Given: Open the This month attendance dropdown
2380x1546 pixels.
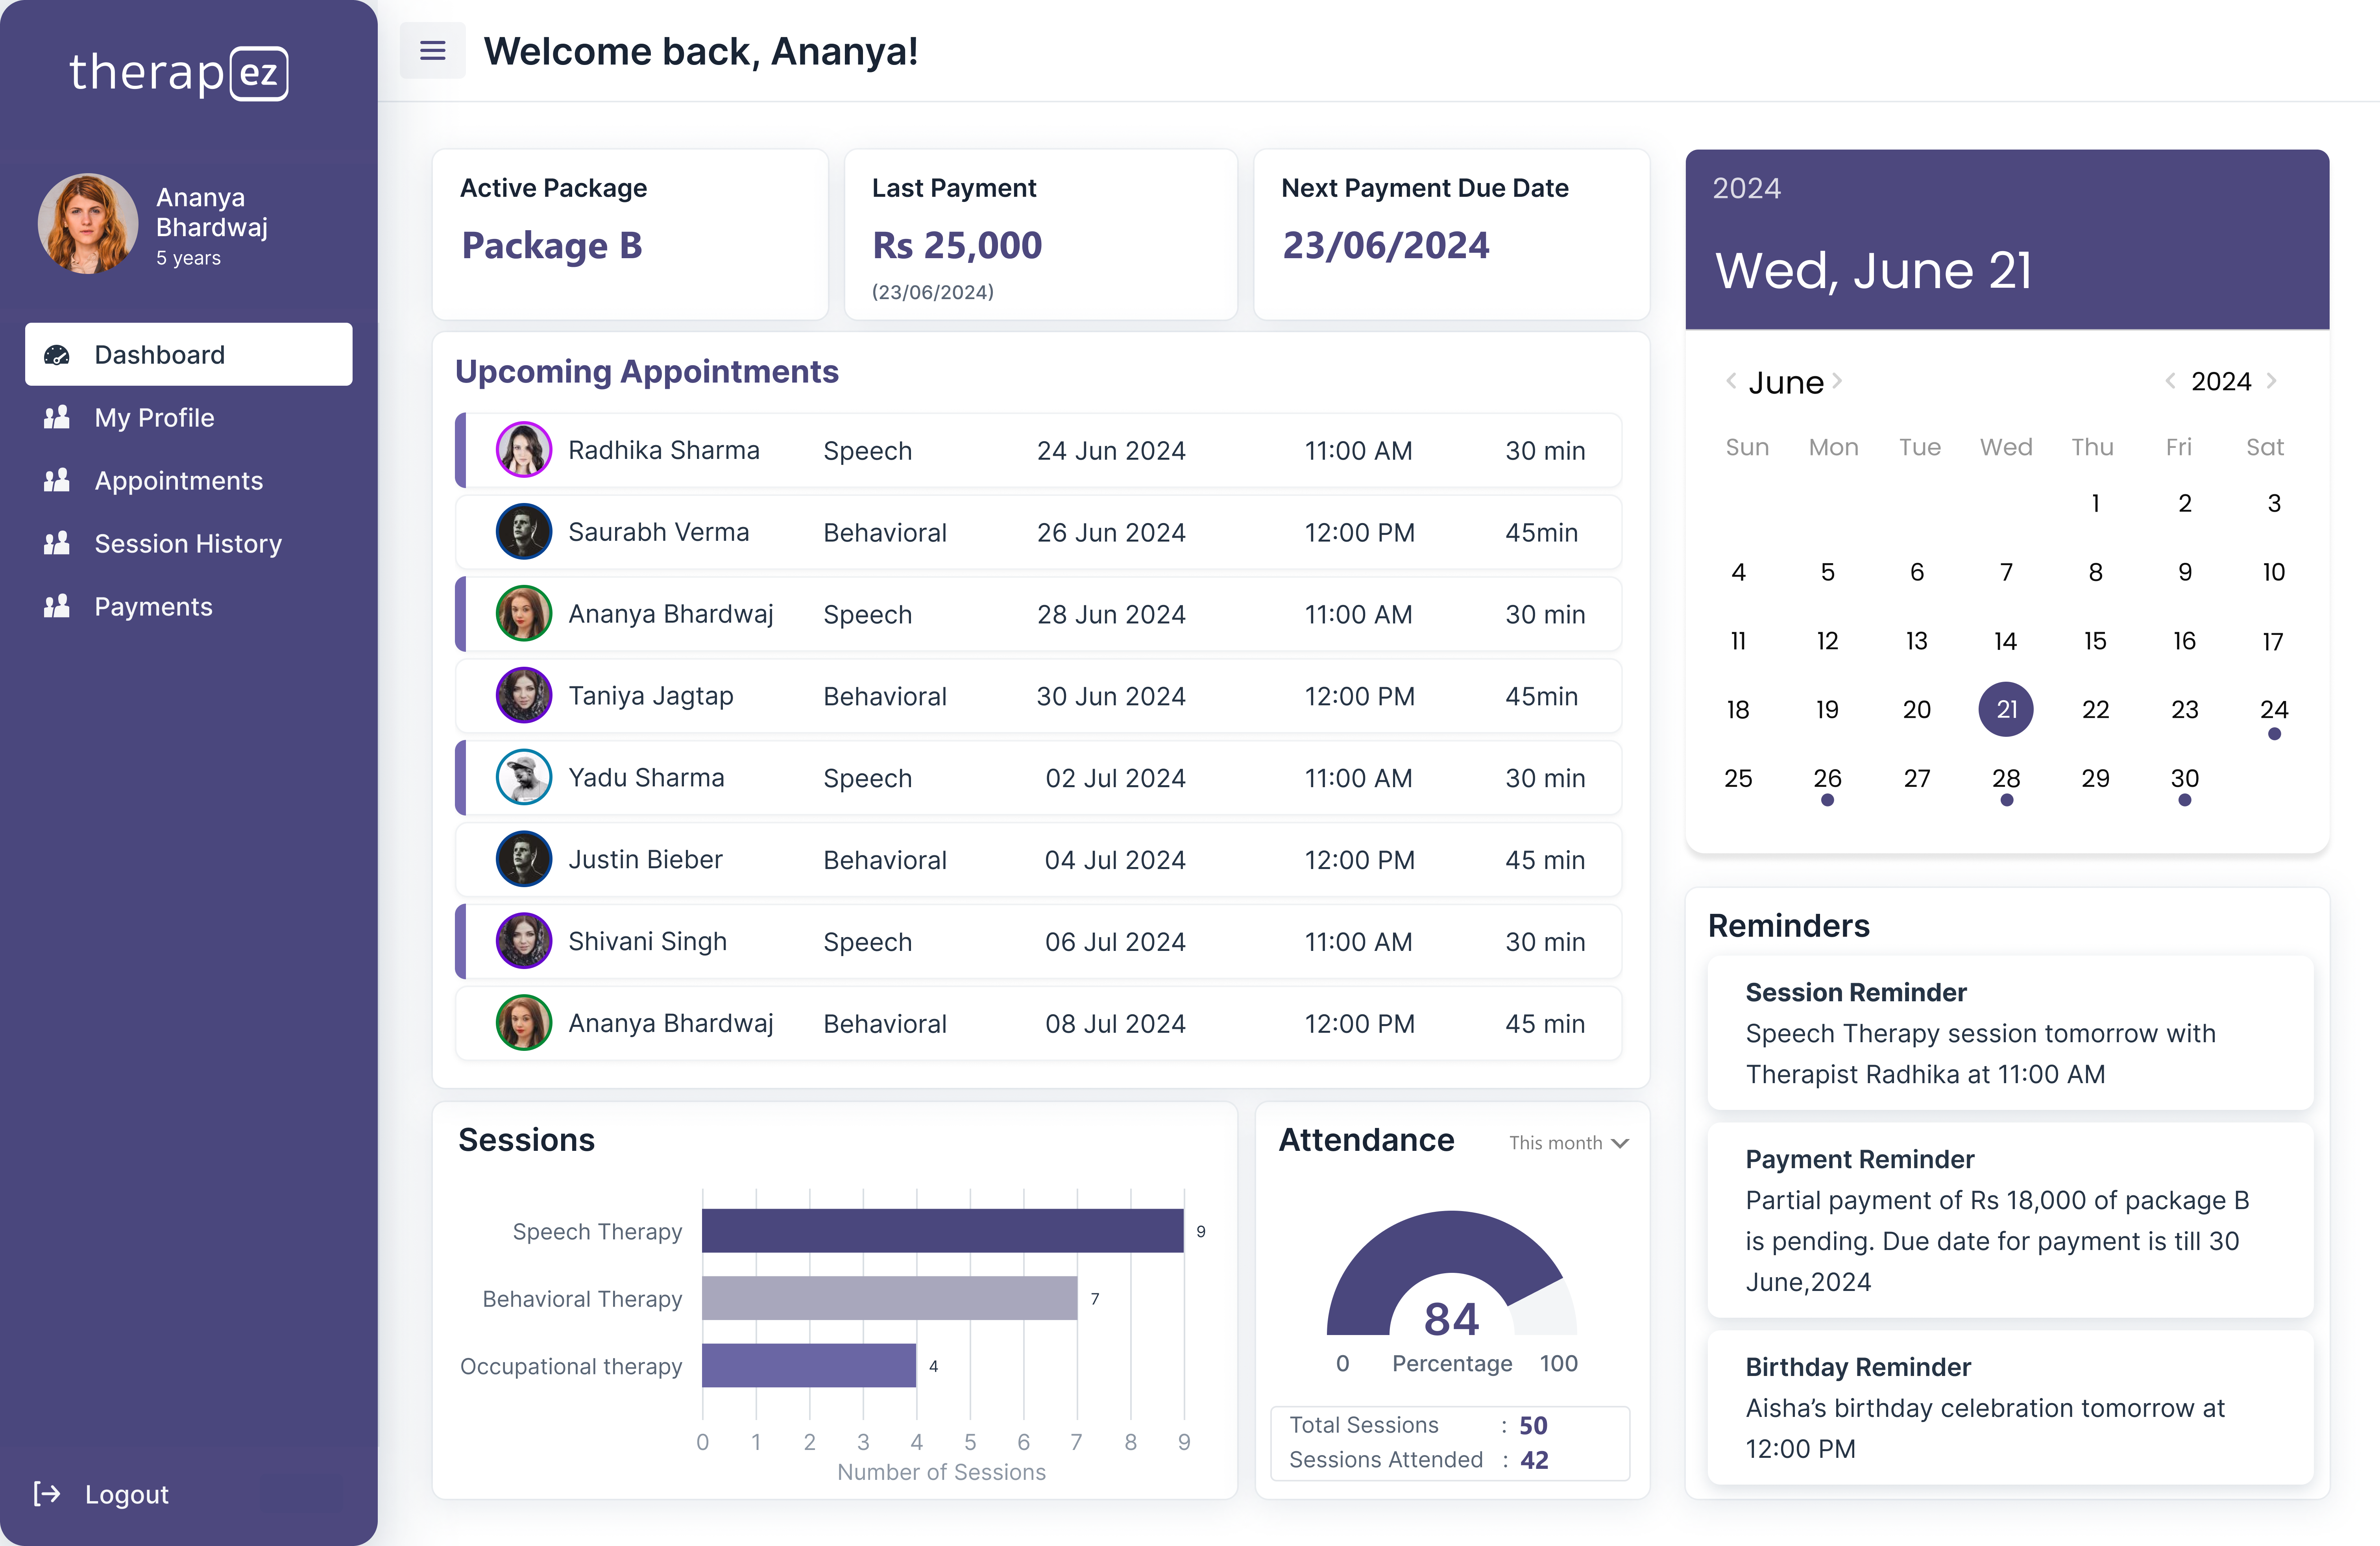Looking at the screenshot, I should [1568, 1143].
